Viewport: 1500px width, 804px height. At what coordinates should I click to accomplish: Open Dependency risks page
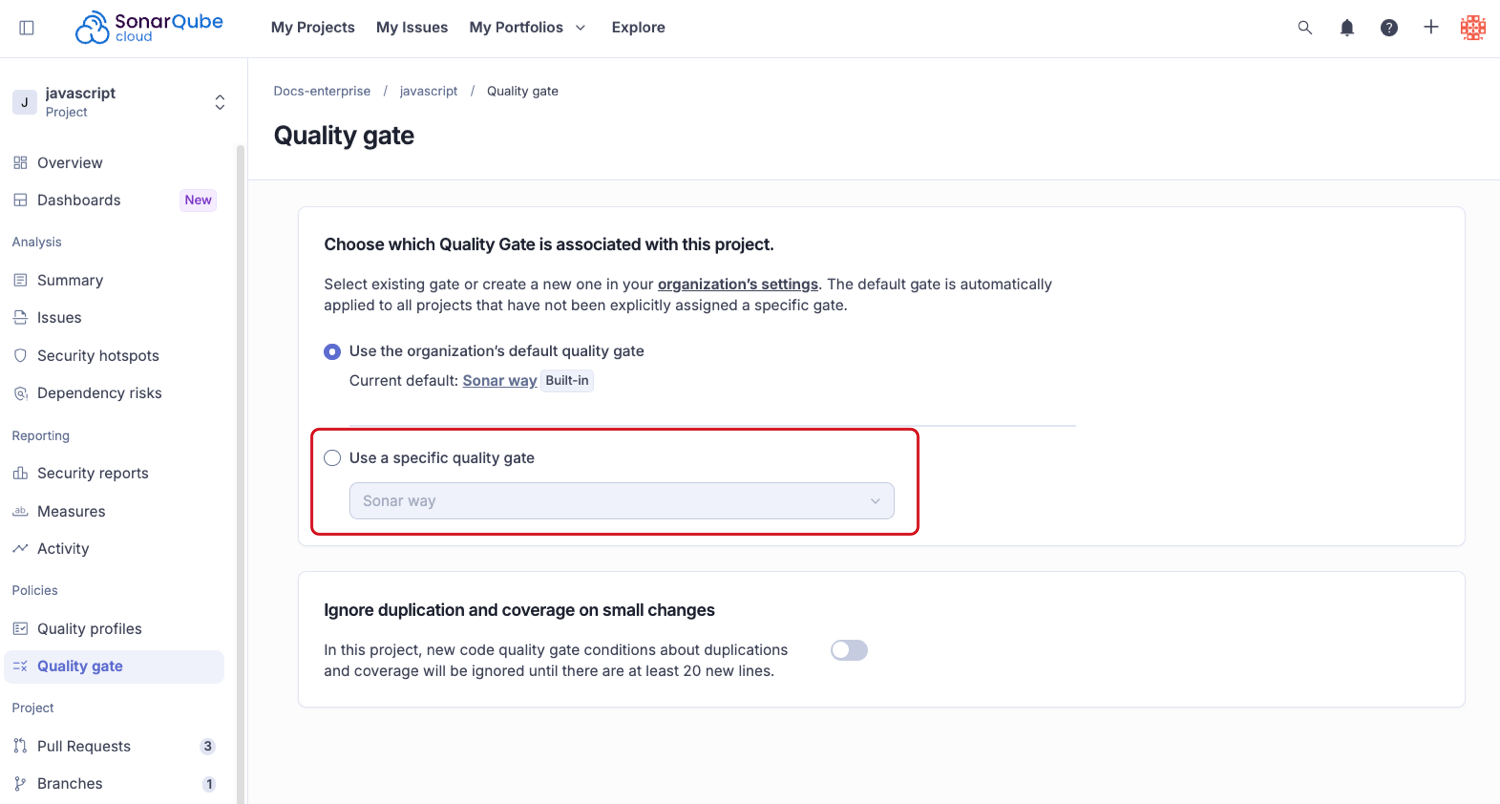click(x=100, y=394)
